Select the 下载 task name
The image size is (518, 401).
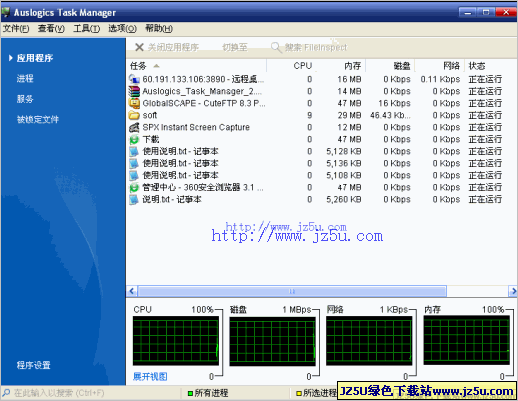[151, 139]
